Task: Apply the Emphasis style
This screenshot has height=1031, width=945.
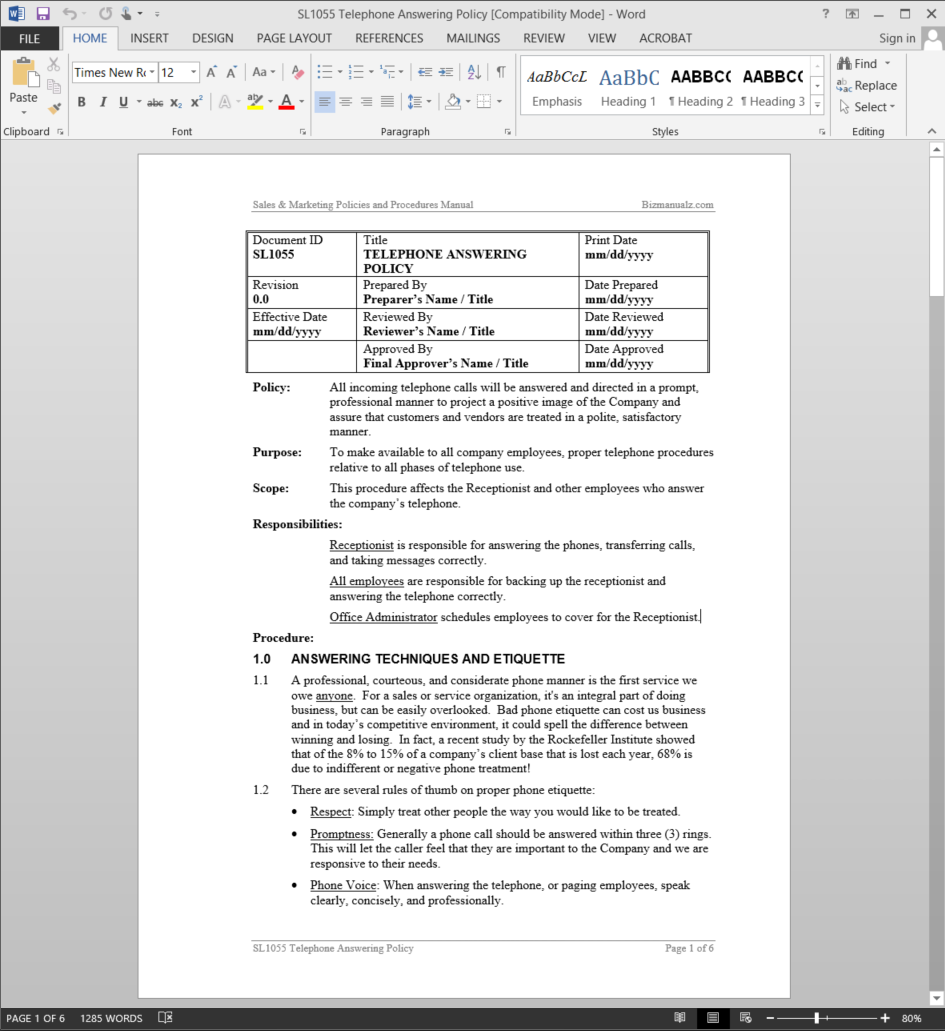Action: (x=557, y=86)
